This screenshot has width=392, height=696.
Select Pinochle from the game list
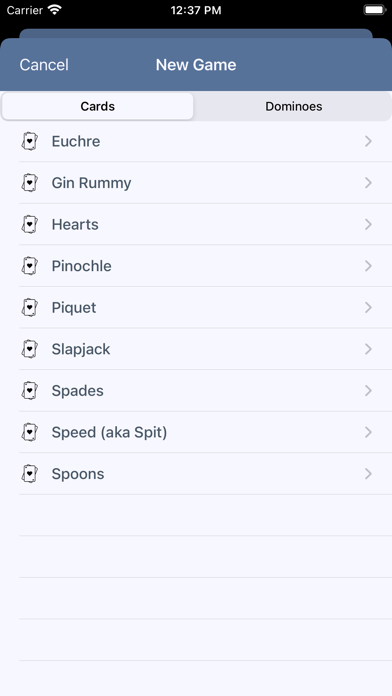point(205,266)
